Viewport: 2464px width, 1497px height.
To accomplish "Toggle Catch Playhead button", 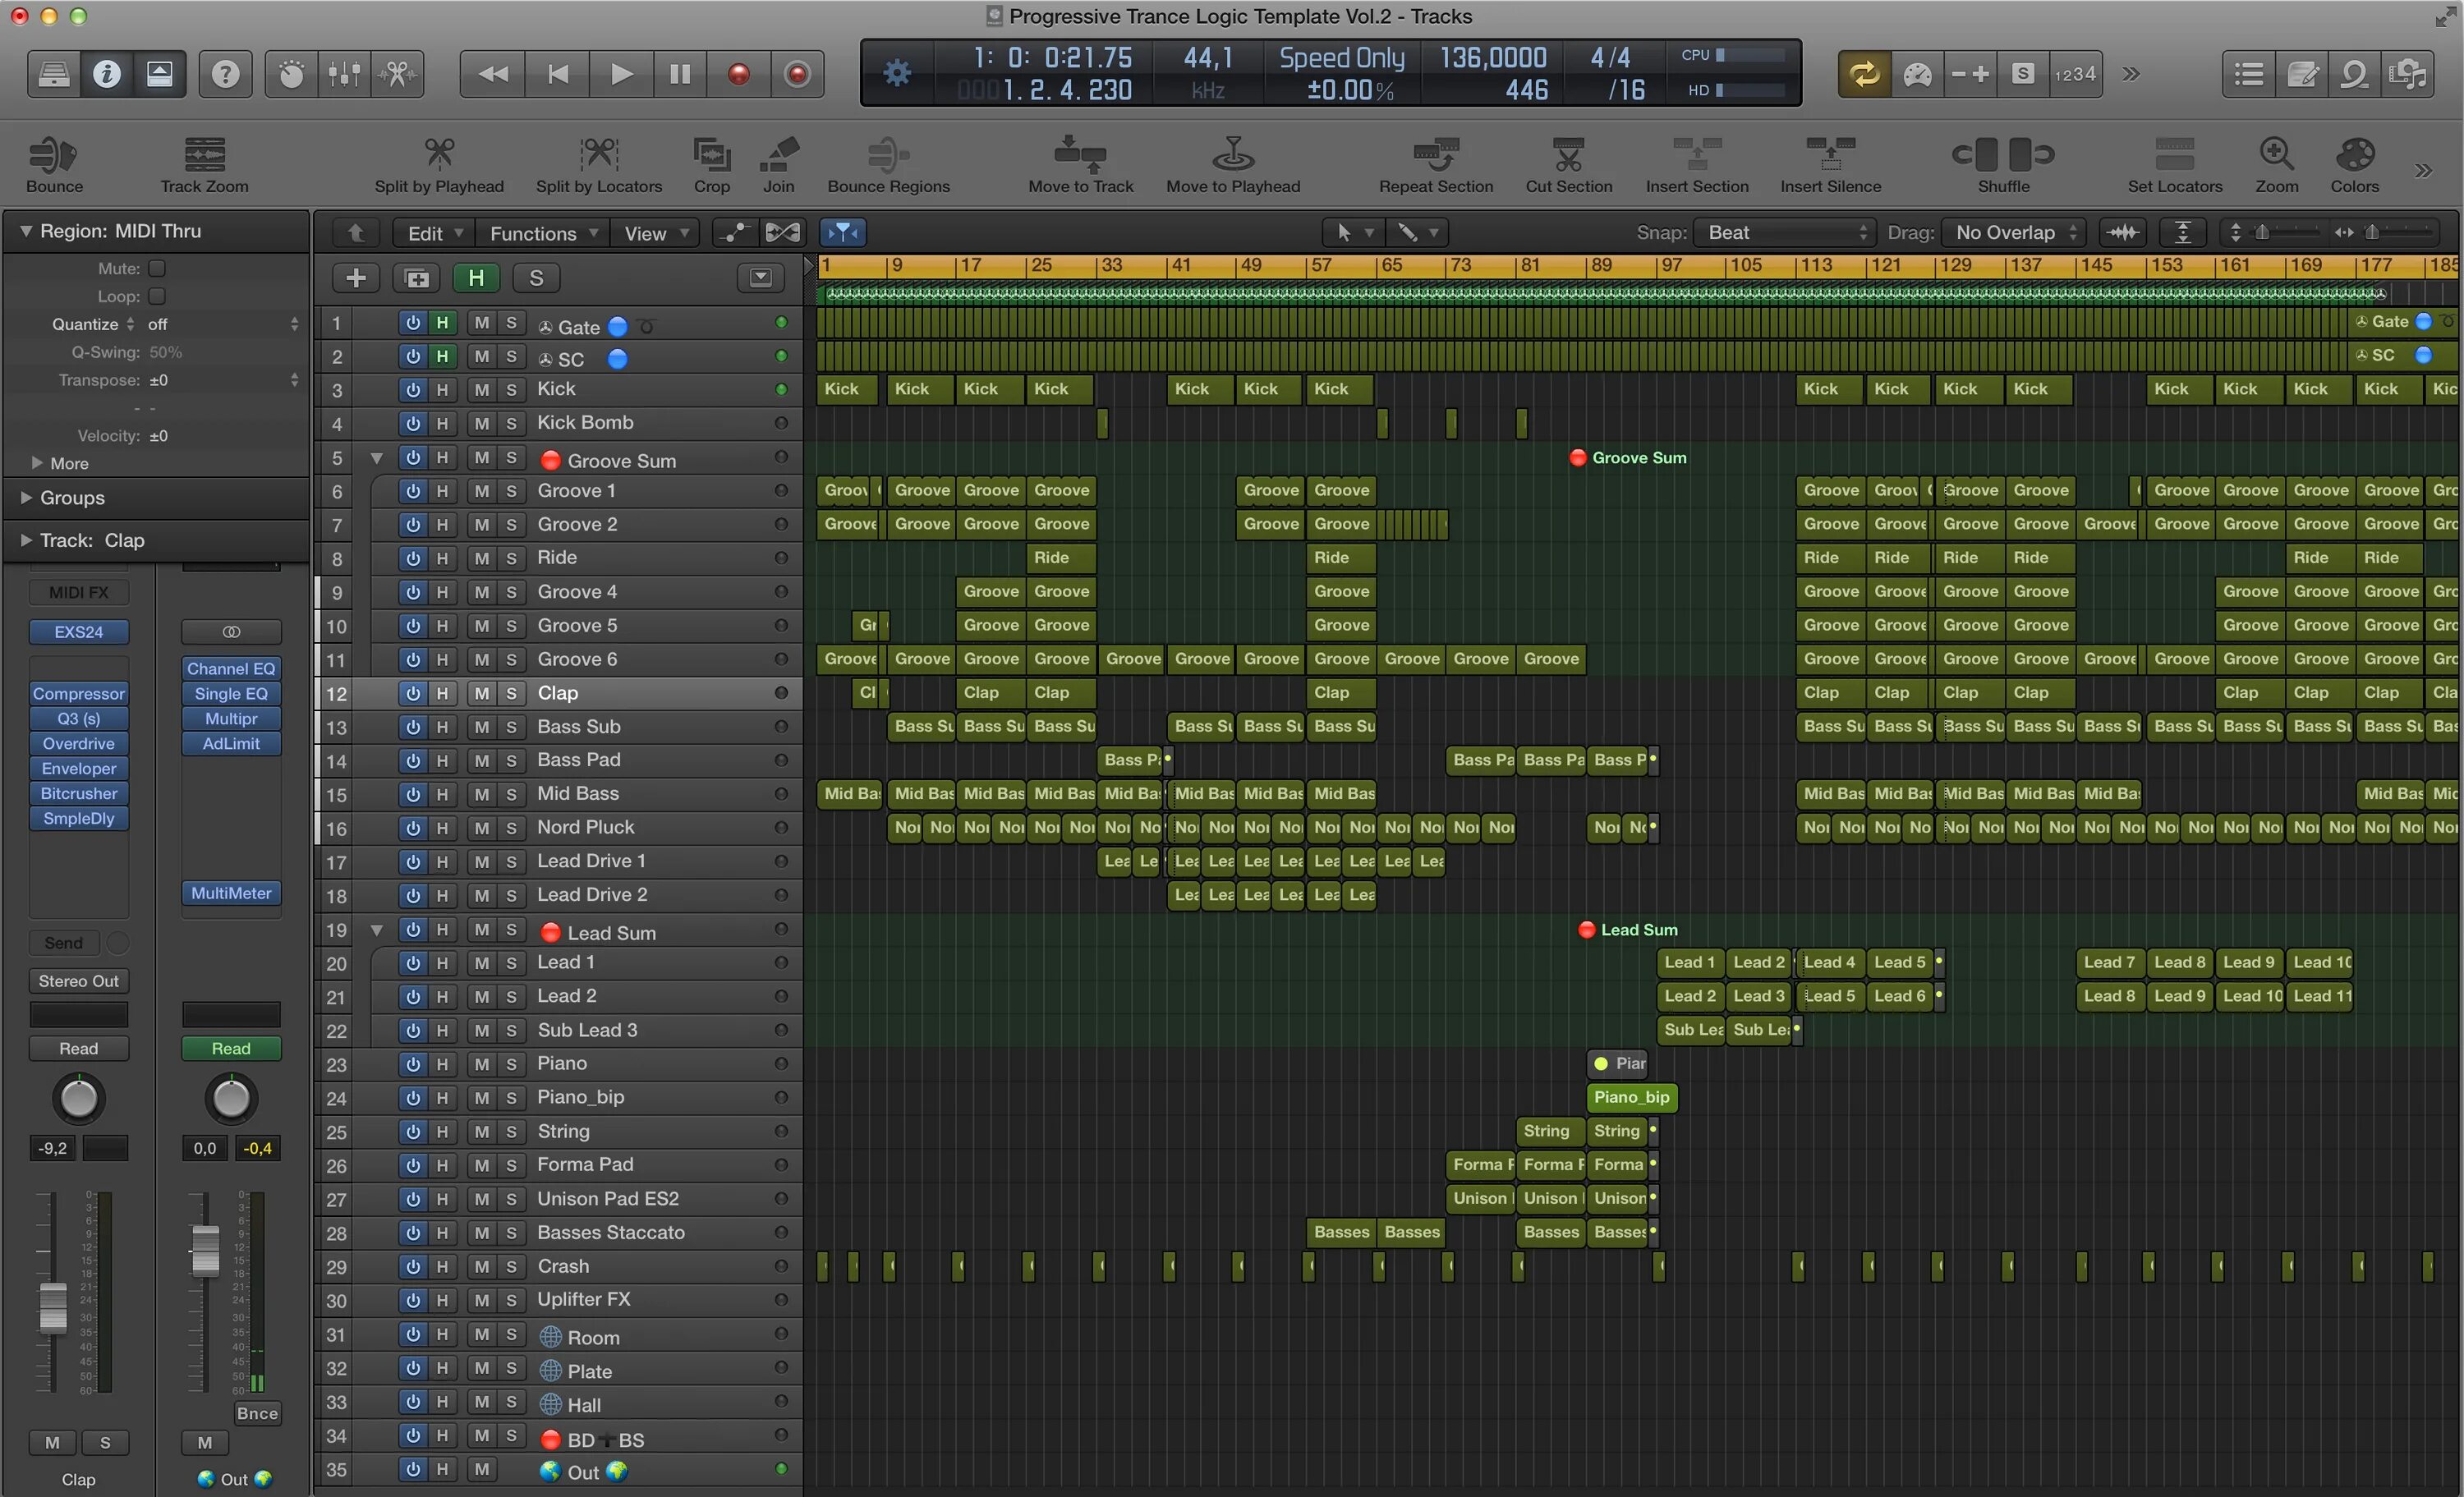I will click(x=843, y=233).
